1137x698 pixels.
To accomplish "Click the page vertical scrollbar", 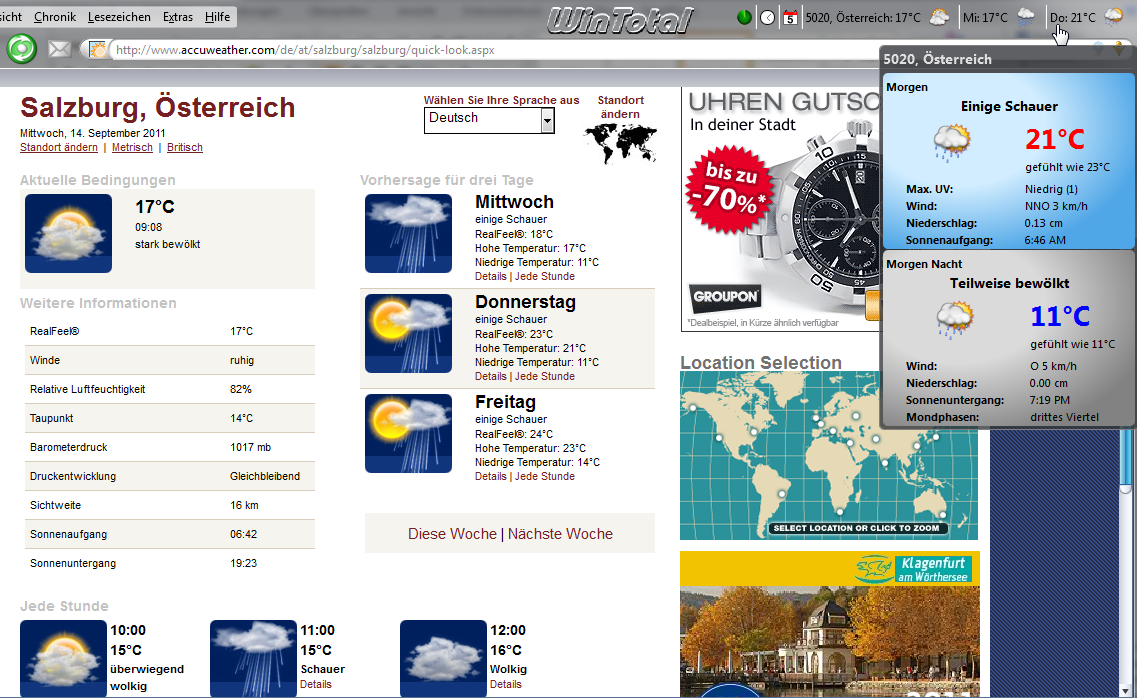I will click(1125, 562).
